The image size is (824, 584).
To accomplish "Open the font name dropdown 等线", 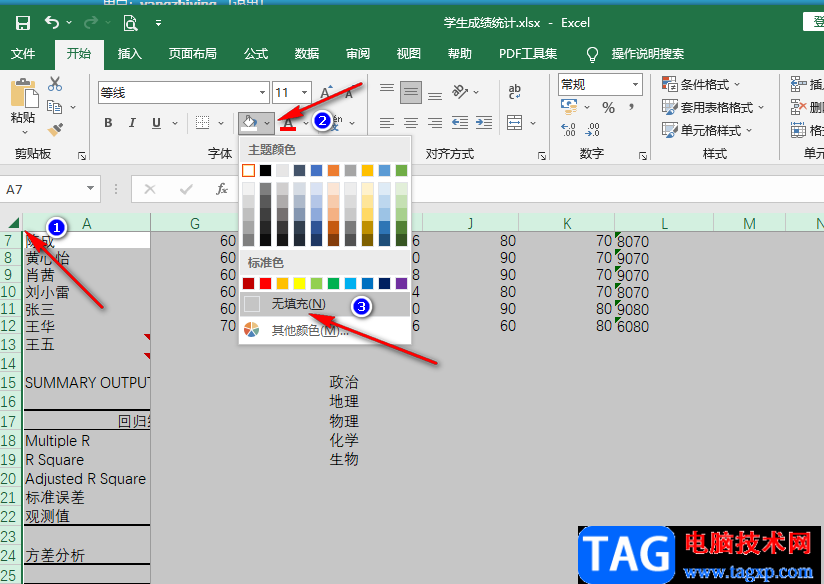I will (x=262, y=93).
